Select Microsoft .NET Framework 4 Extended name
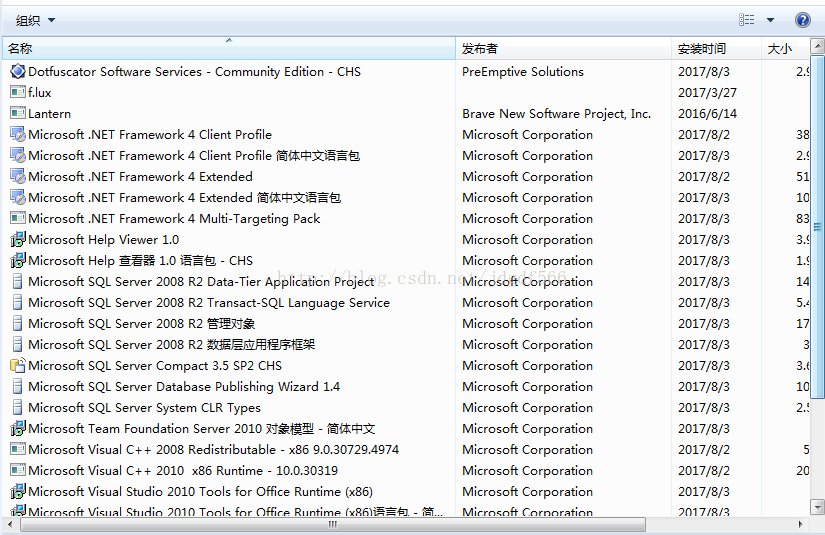 coord(140,177)
